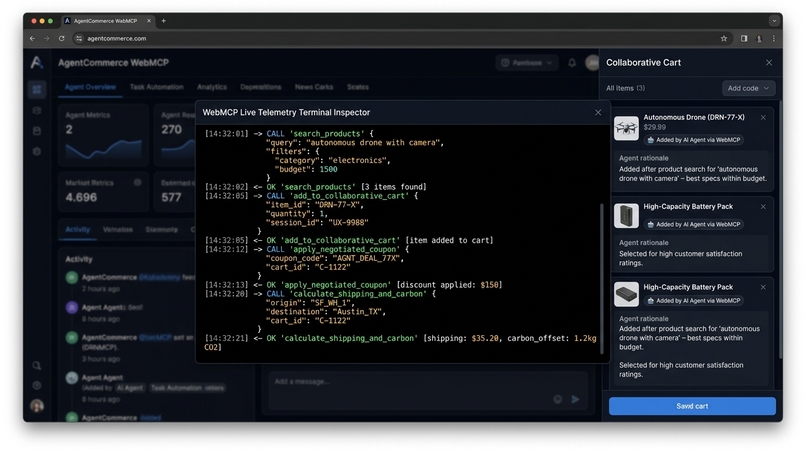Expand the Add code dropdown
The height and width of the screenshot is (450, 806).
748,88
